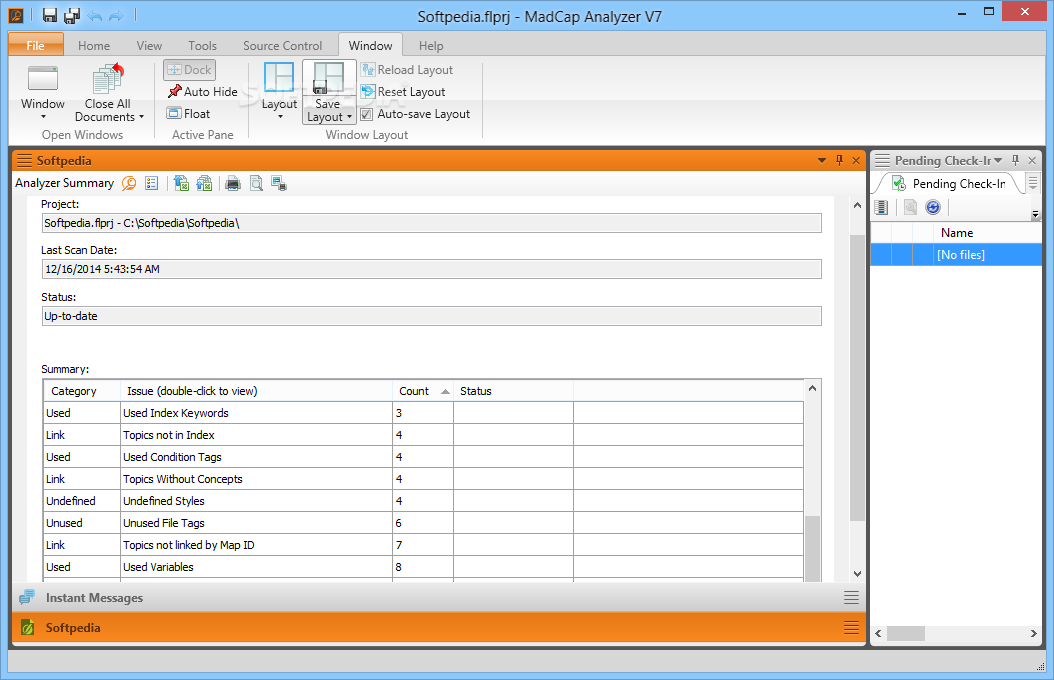This screenshot has width=1054, height=680.
Task: Click the Save All icon in the title bar
Action: click(x=71, y=15)
